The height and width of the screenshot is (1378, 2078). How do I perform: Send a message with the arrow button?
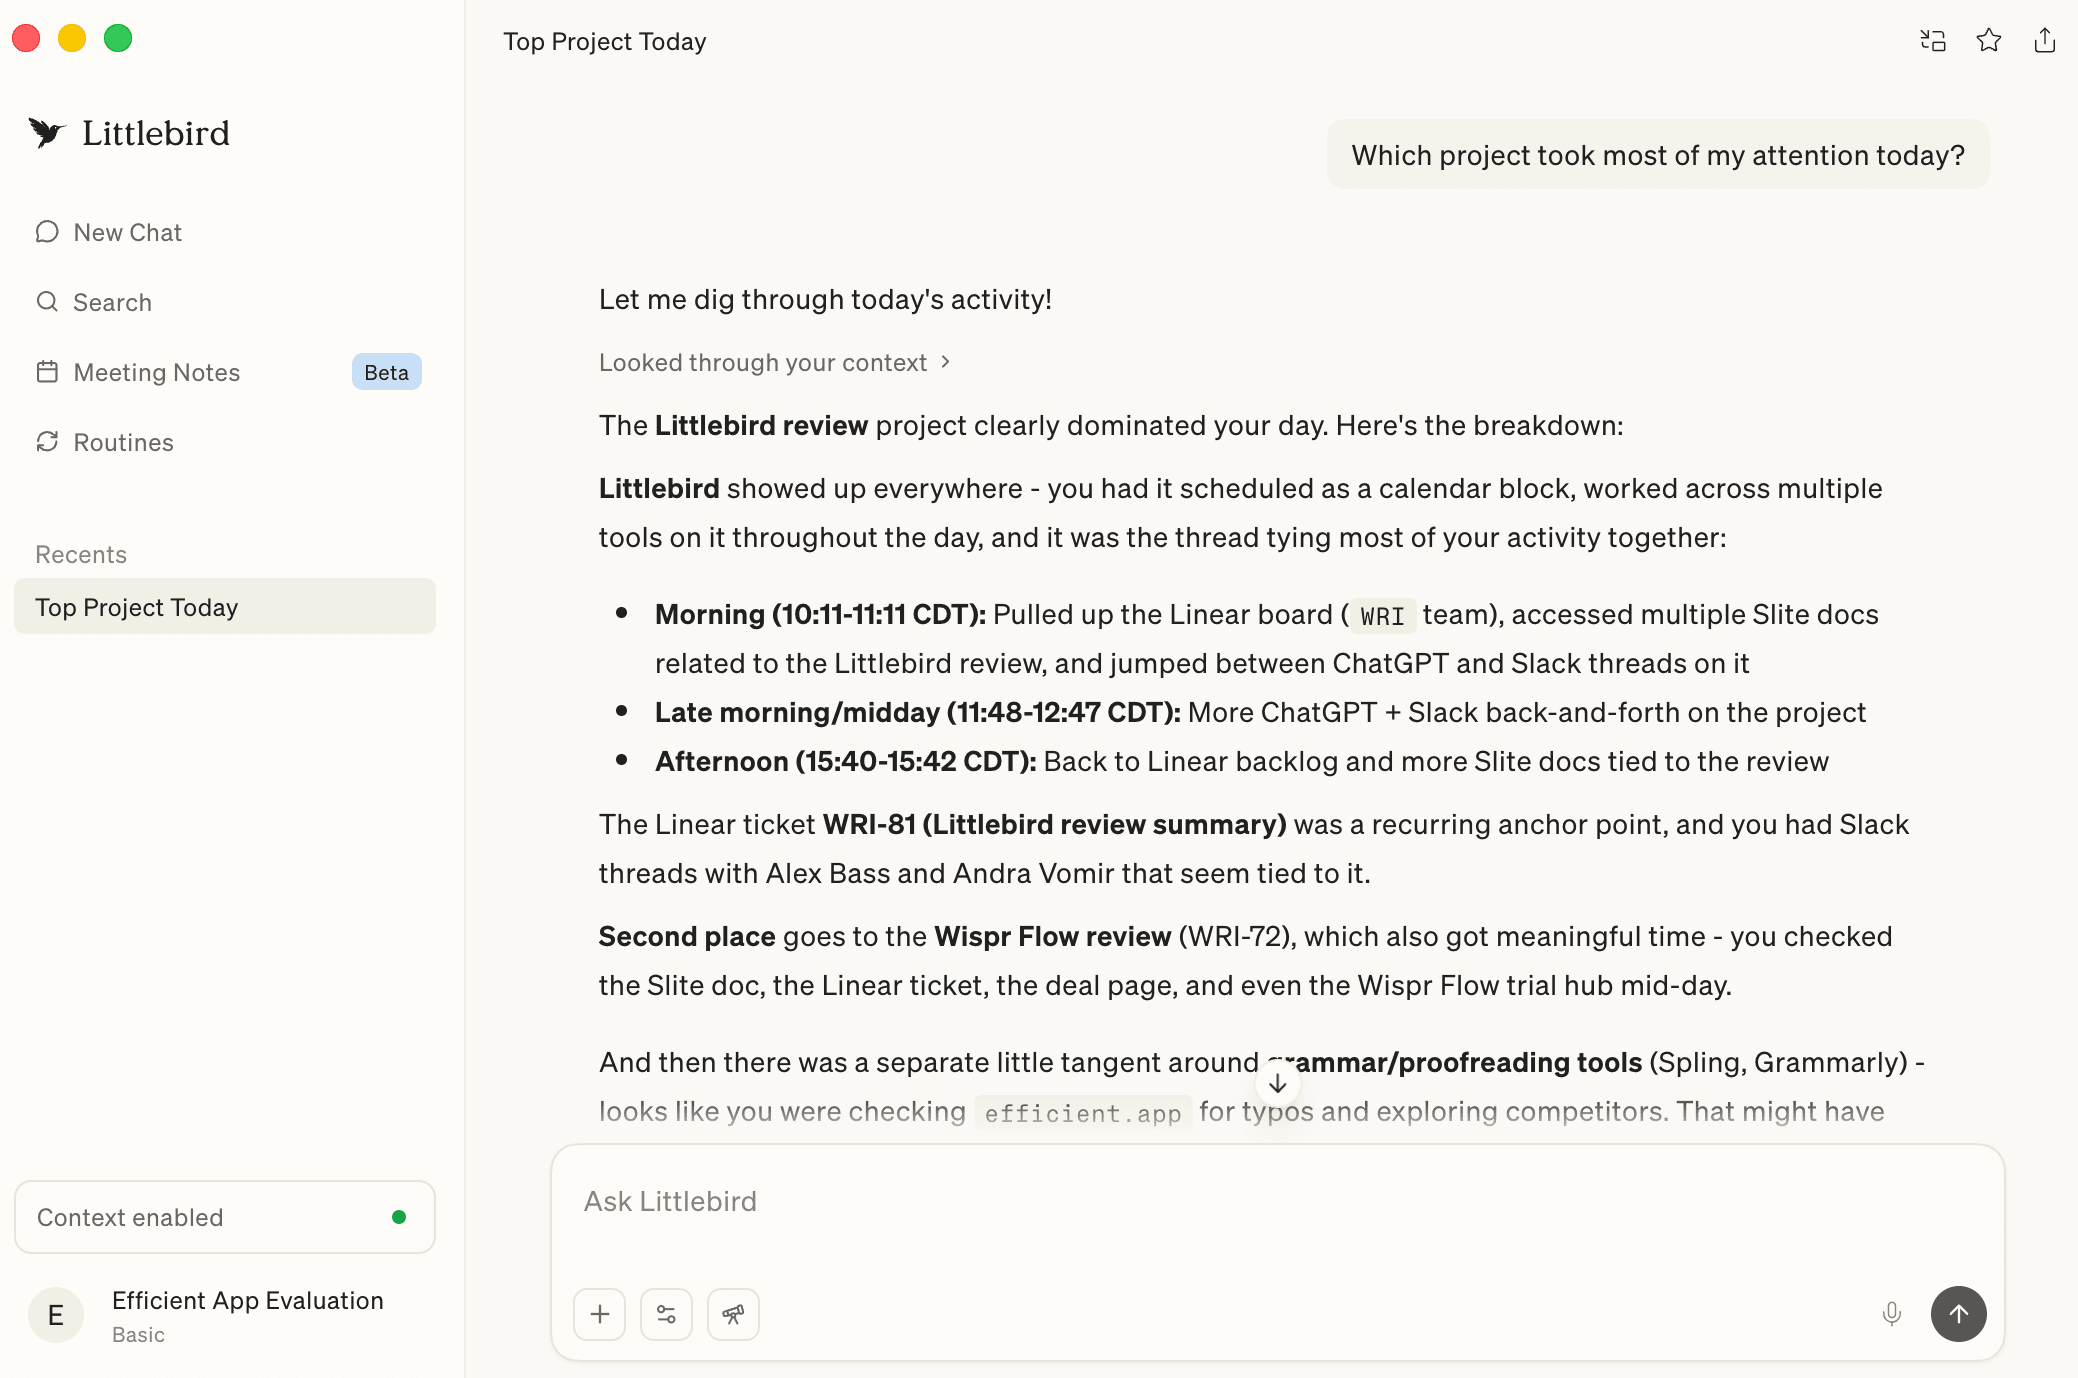(1958, 1314)
